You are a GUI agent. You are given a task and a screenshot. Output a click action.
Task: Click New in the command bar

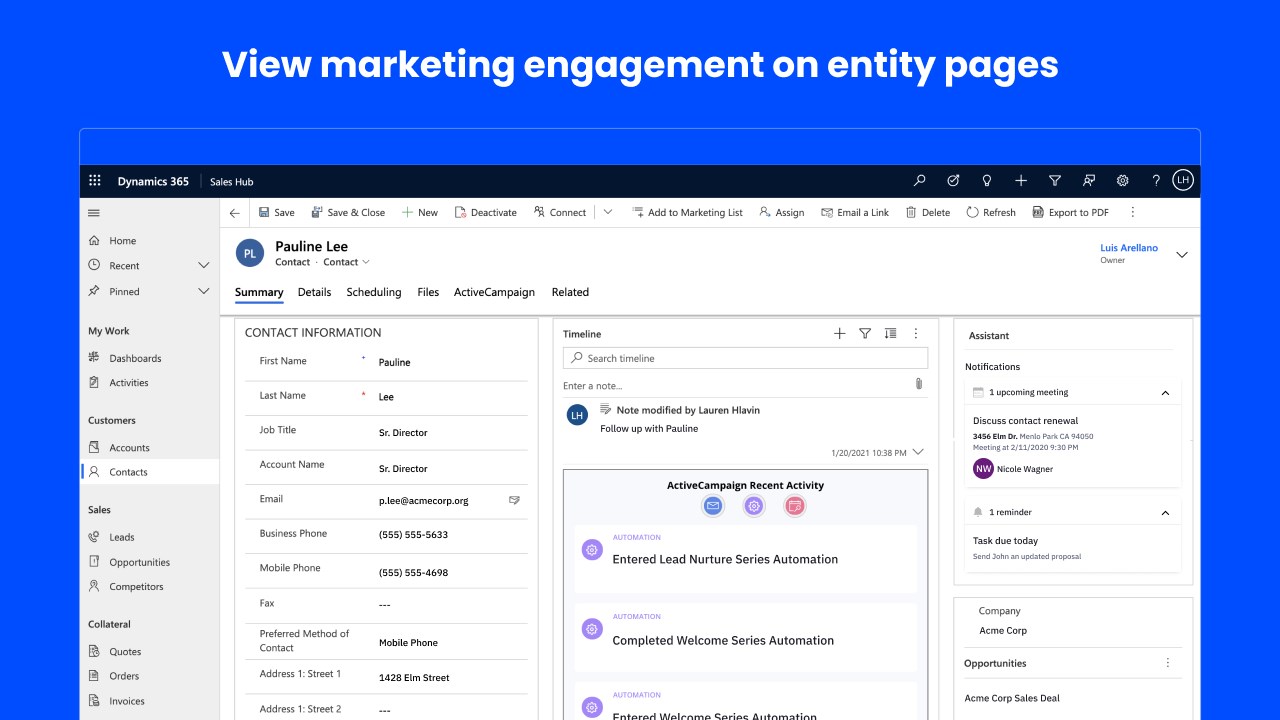[x=420, y=212]
